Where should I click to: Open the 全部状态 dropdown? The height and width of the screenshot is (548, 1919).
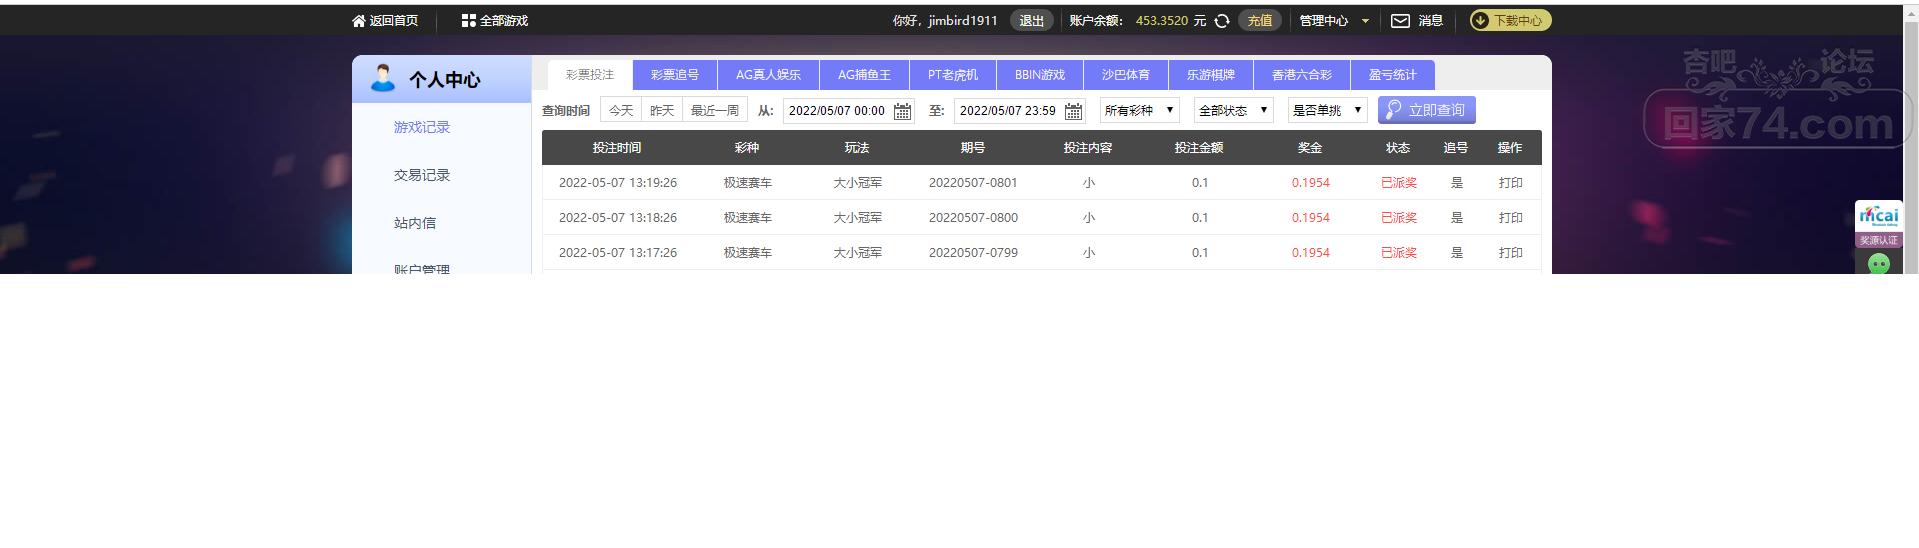tap(1233, 110)
